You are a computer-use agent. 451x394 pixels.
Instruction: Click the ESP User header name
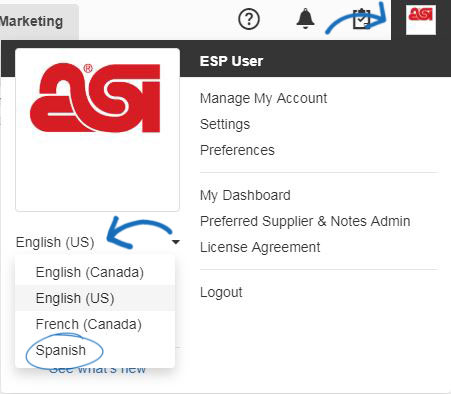231,61
